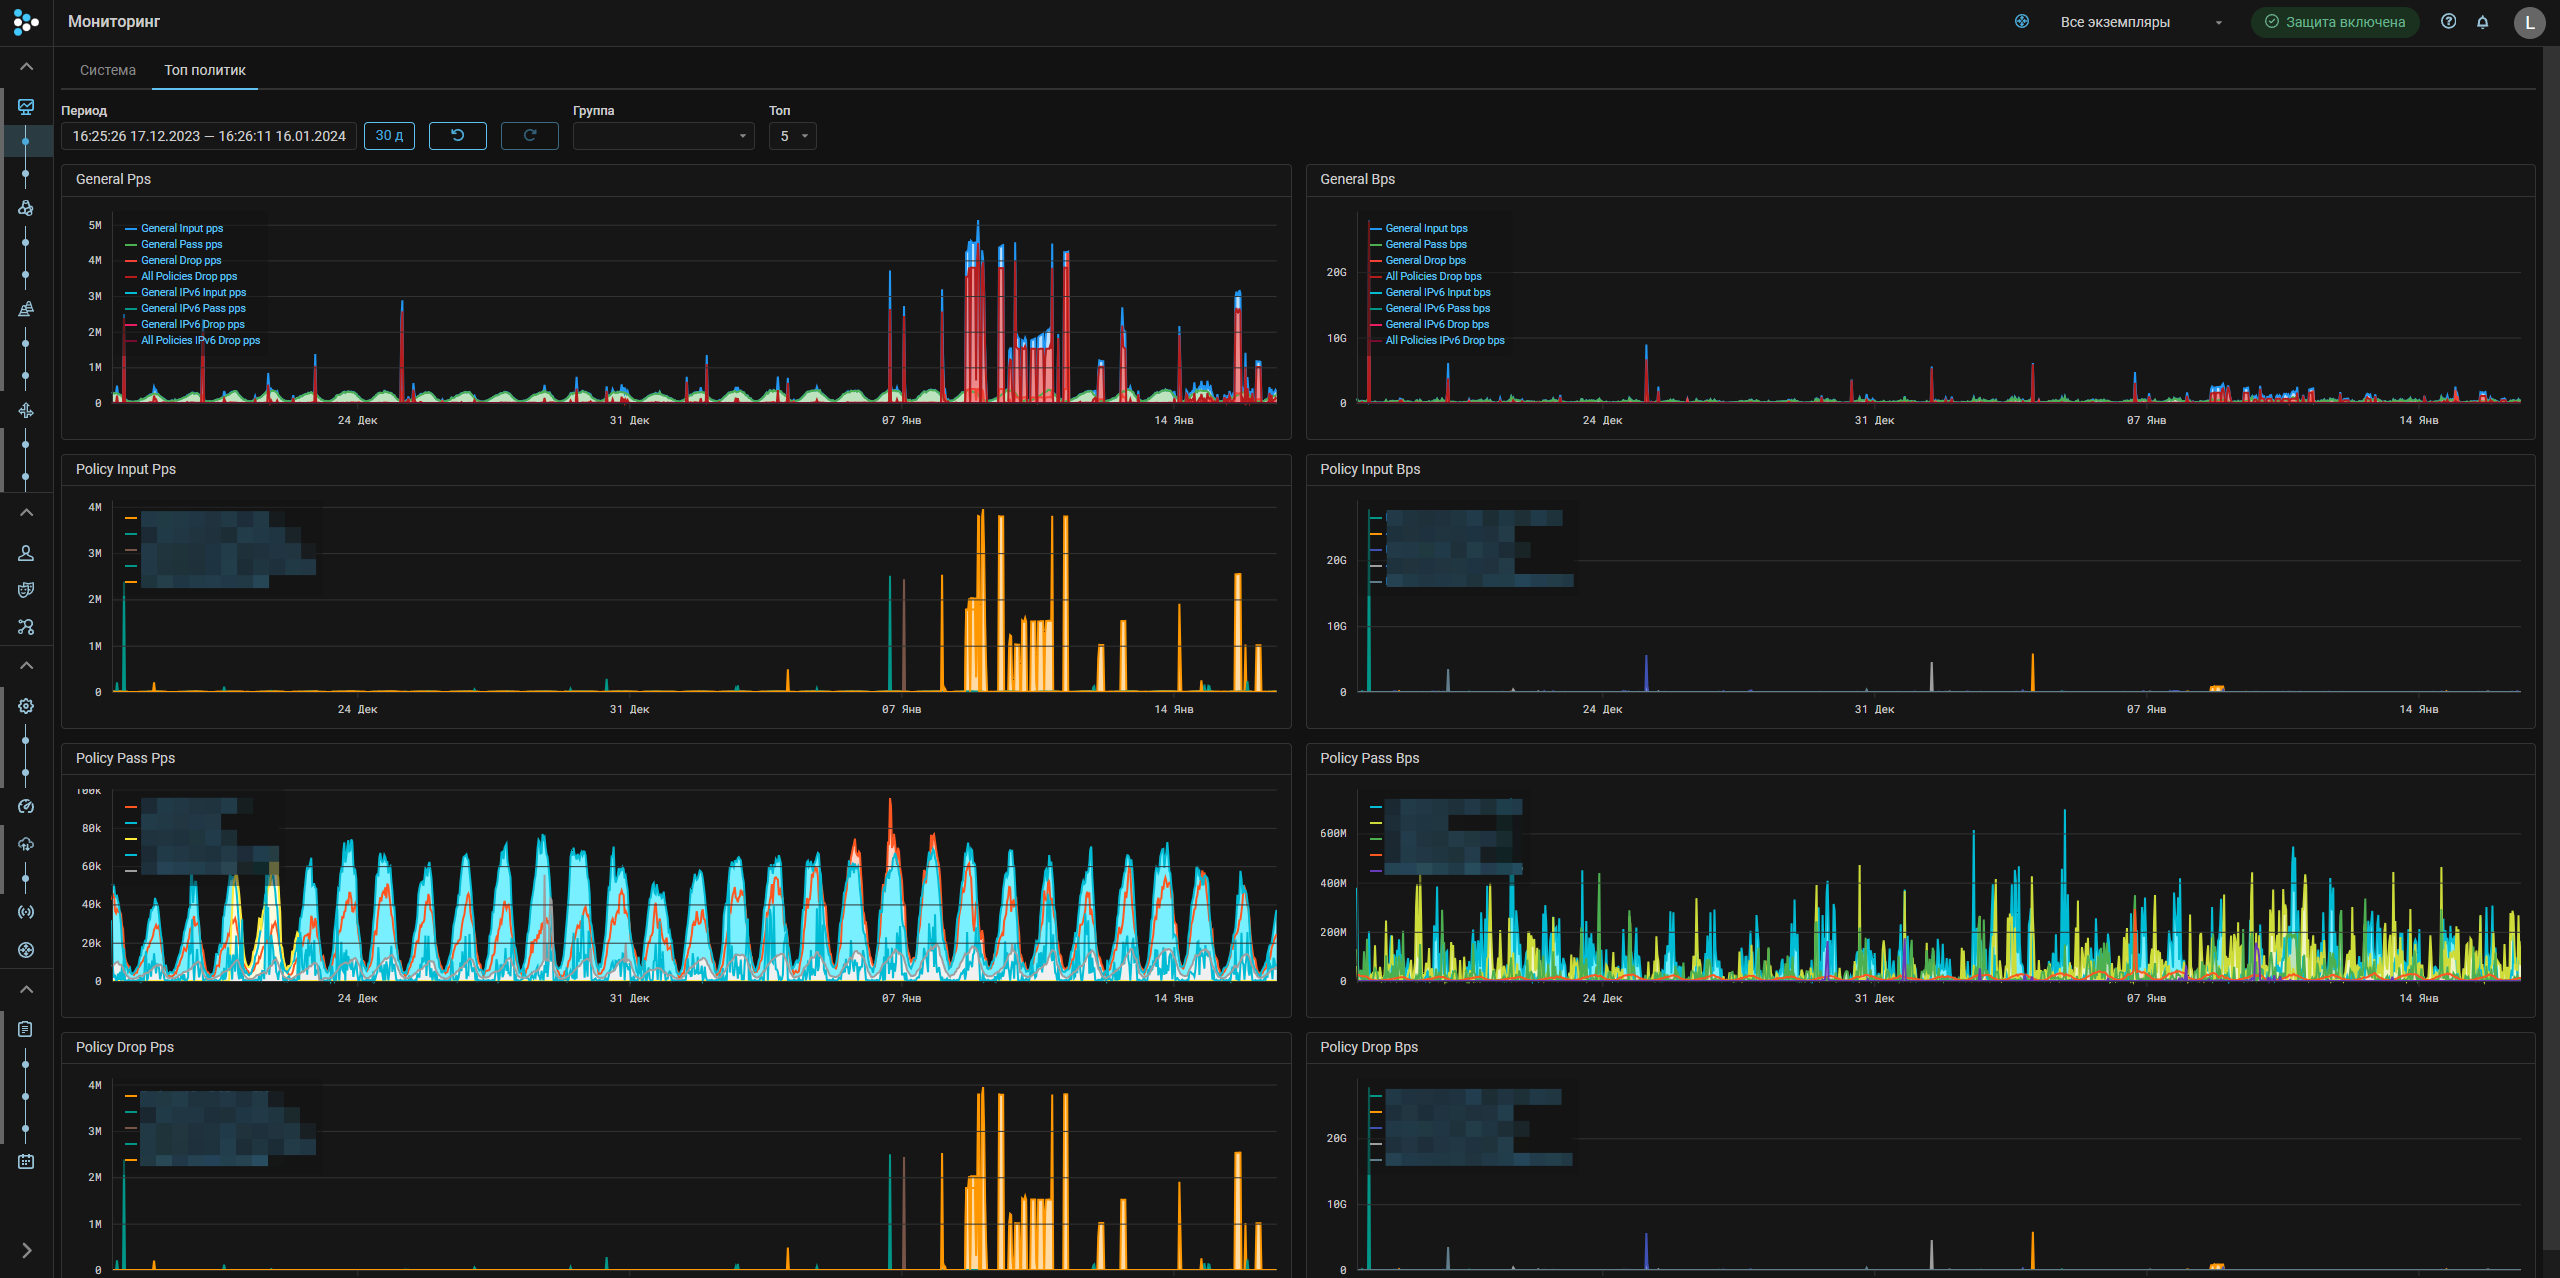The width and height of the screenshot is (2560, 1278).
Task: Toggle All Policies IPv6 Drop pps series
Action: 200,341
